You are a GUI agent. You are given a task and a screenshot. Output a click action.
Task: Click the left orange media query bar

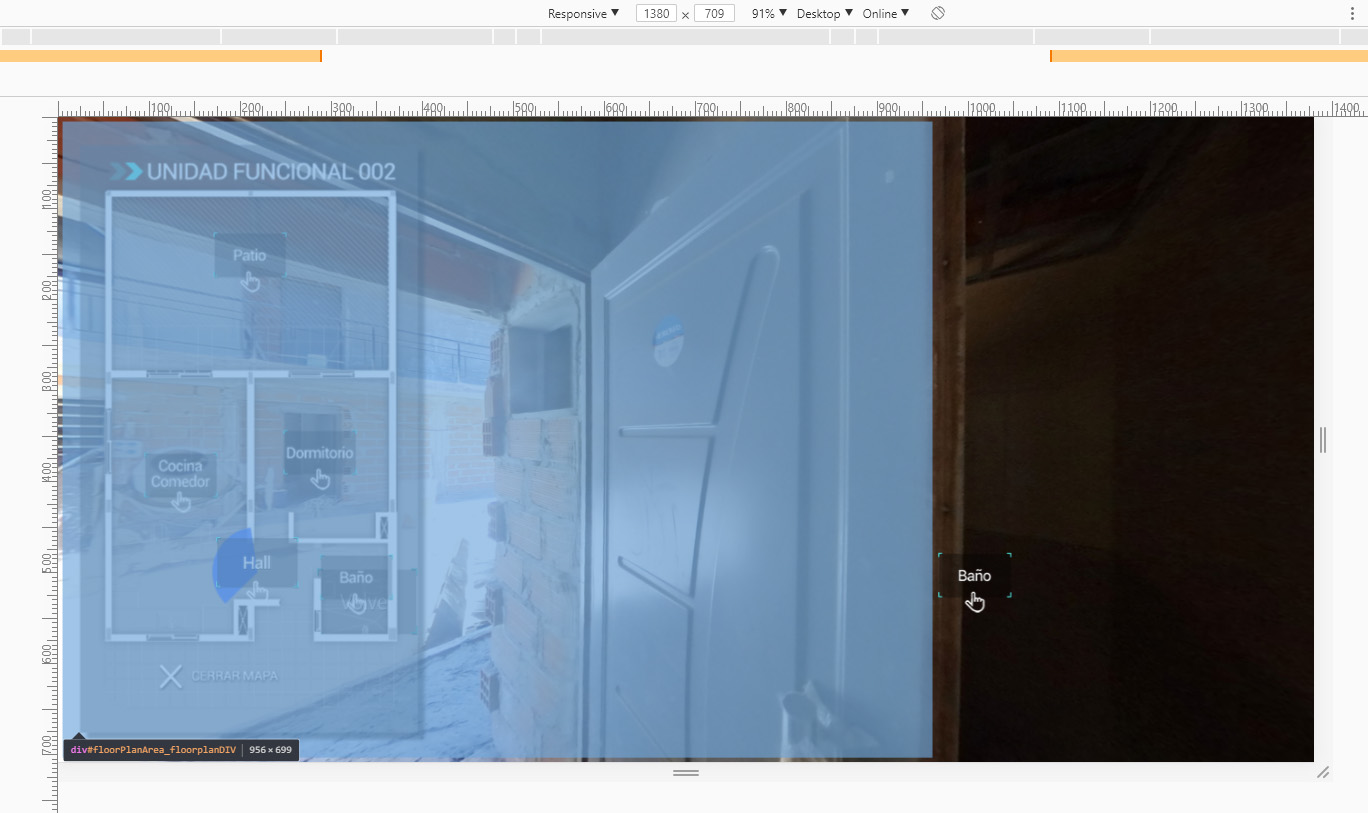click(x=160, y=56)
